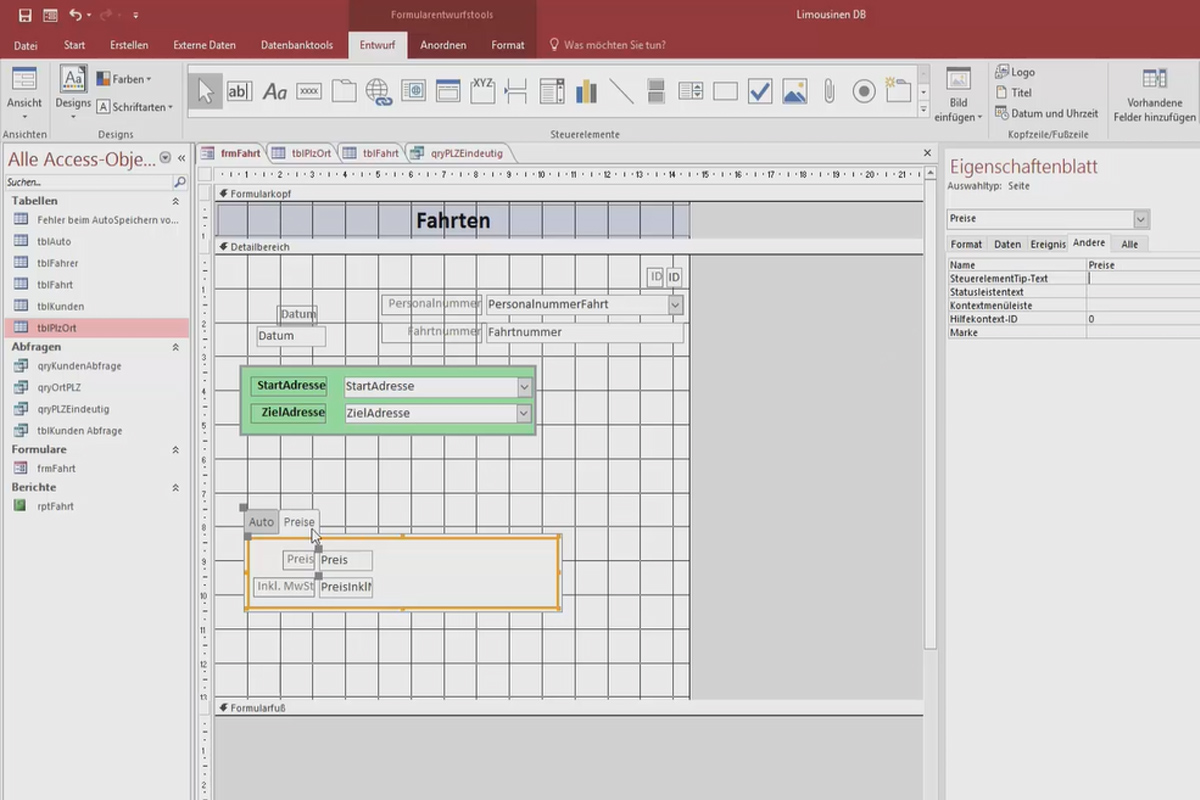This screenshot has height=800, width=1200.
Task: Select the Web Browser control
Action: 413,92
